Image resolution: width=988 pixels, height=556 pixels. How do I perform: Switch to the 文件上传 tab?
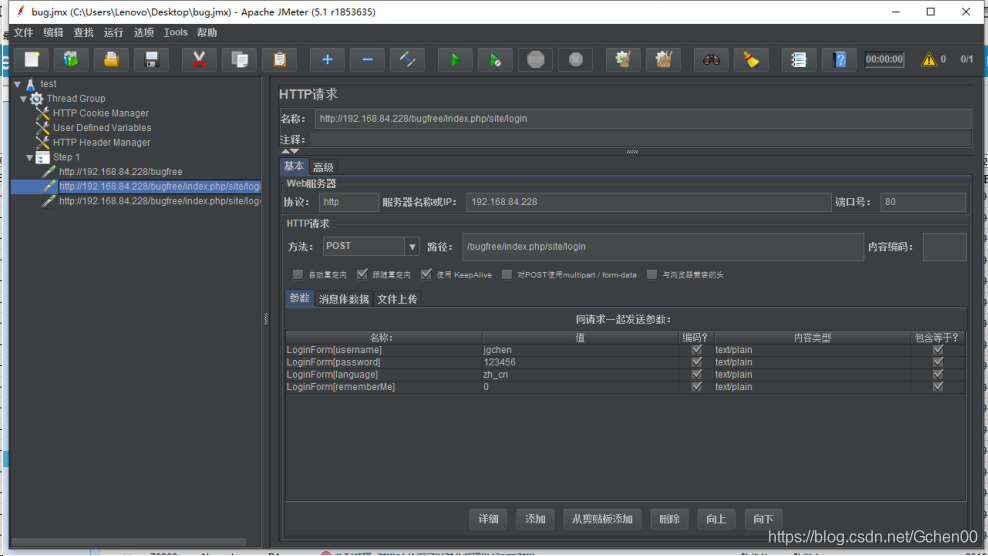point(397,299)
